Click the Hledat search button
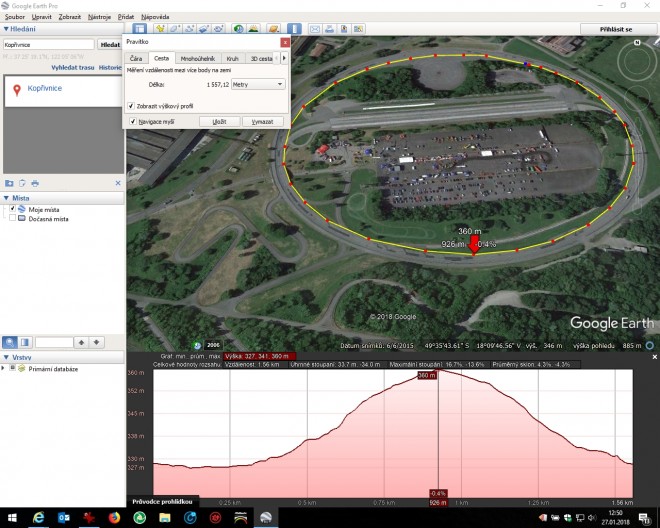This screenshot has height=528, width=660. point(110,44)
